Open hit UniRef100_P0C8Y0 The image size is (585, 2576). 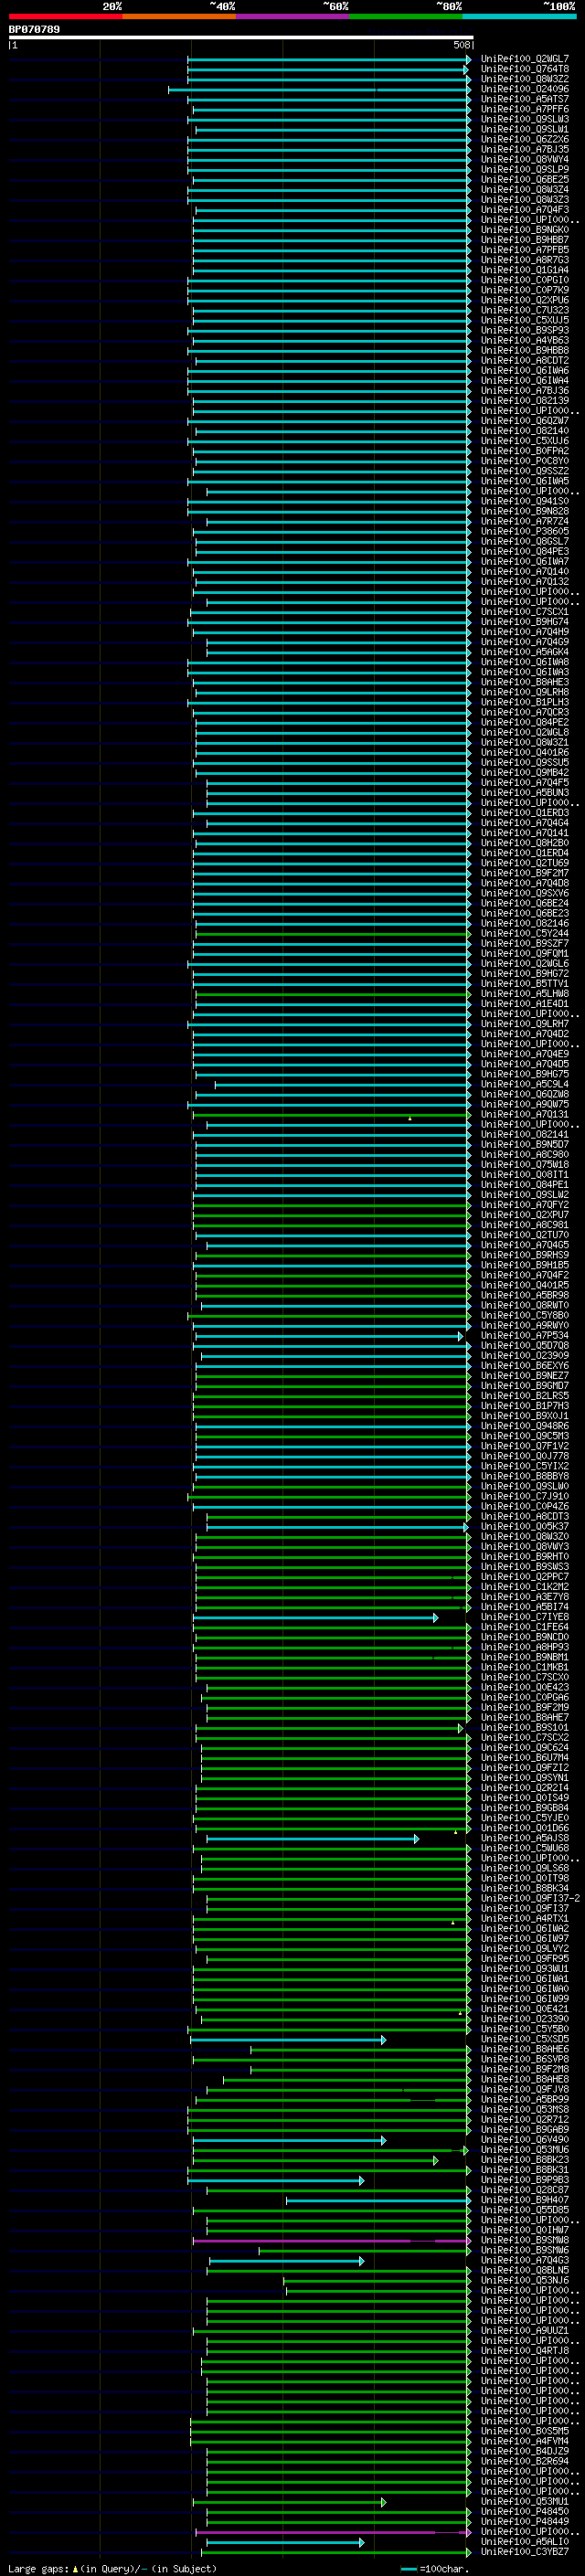pos(525,461)
